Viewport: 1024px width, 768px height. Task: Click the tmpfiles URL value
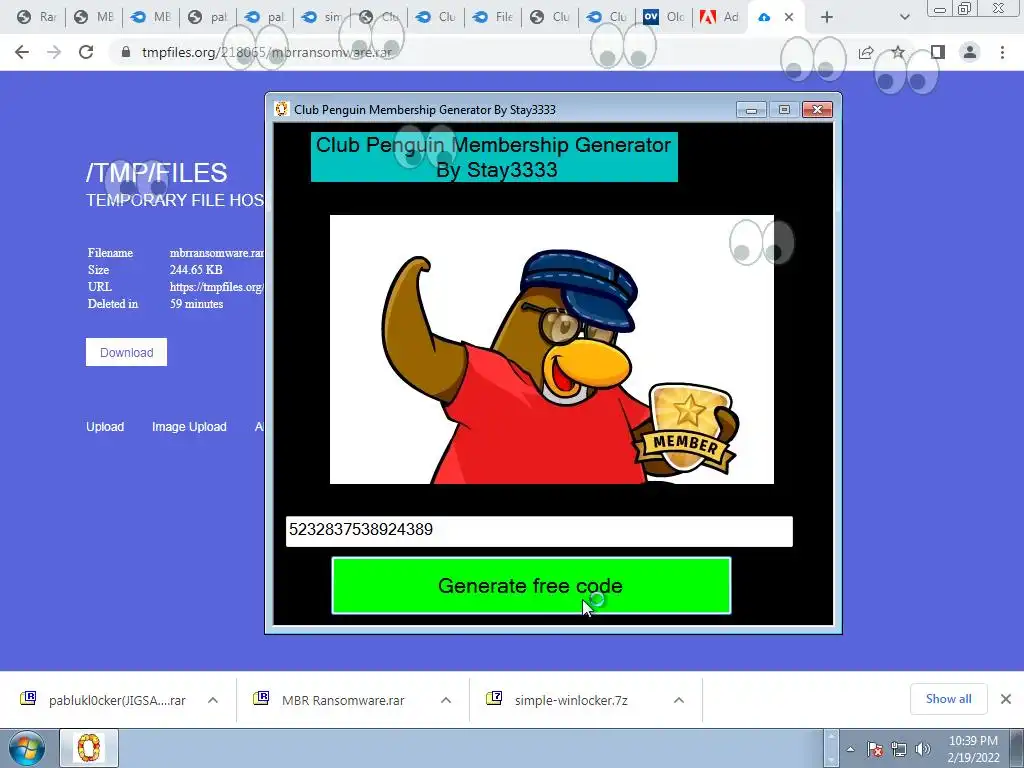click(217, 287)
